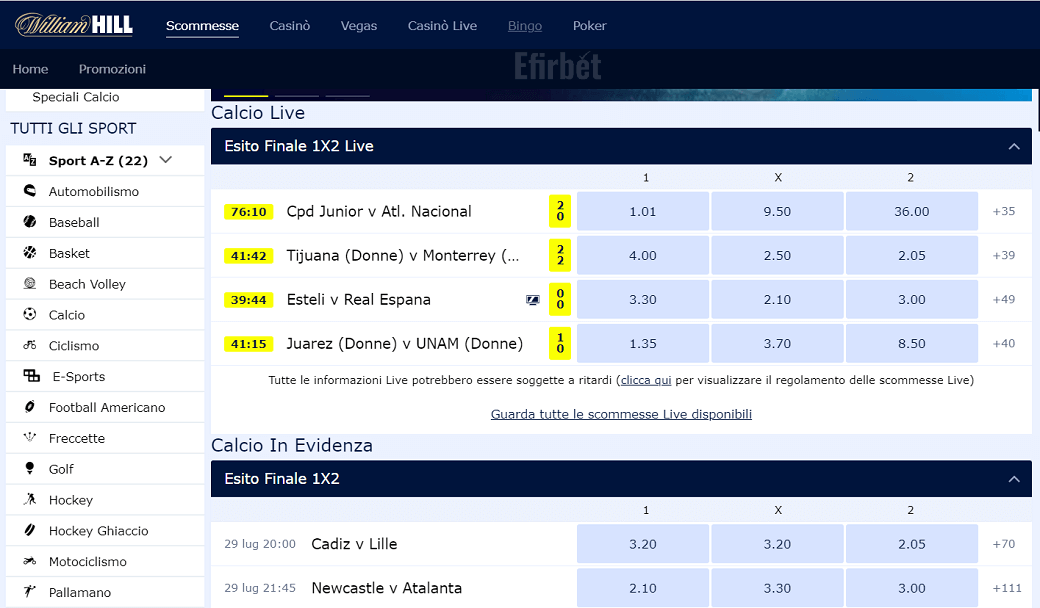Screen dimensions: 1040x608
Task: Switch to the Vegas tab
Action: coord(359,26)
